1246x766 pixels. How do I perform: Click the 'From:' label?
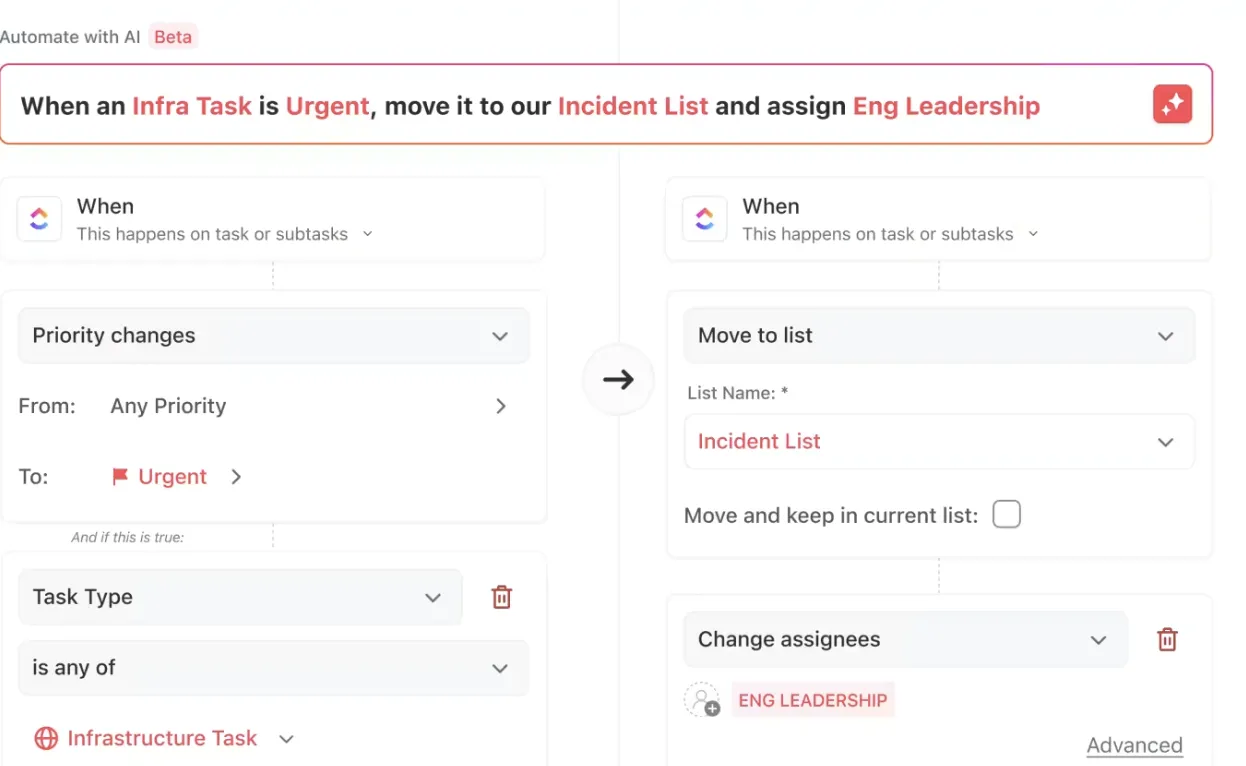click(x=47, y=406)
